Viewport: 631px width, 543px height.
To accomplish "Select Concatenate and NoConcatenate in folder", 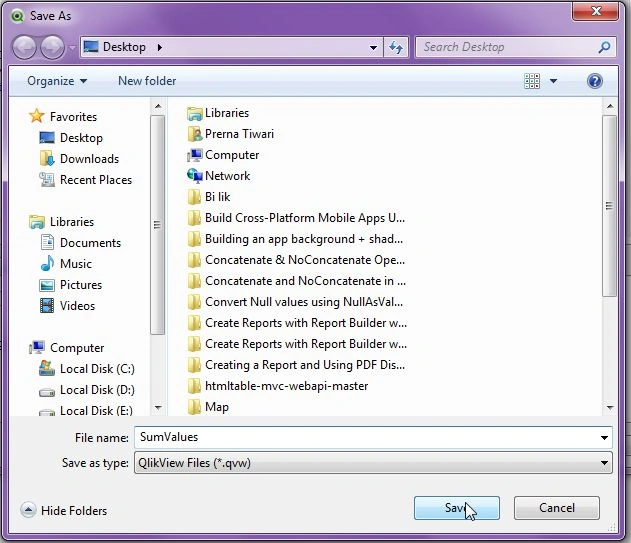I will coord(297,281).
